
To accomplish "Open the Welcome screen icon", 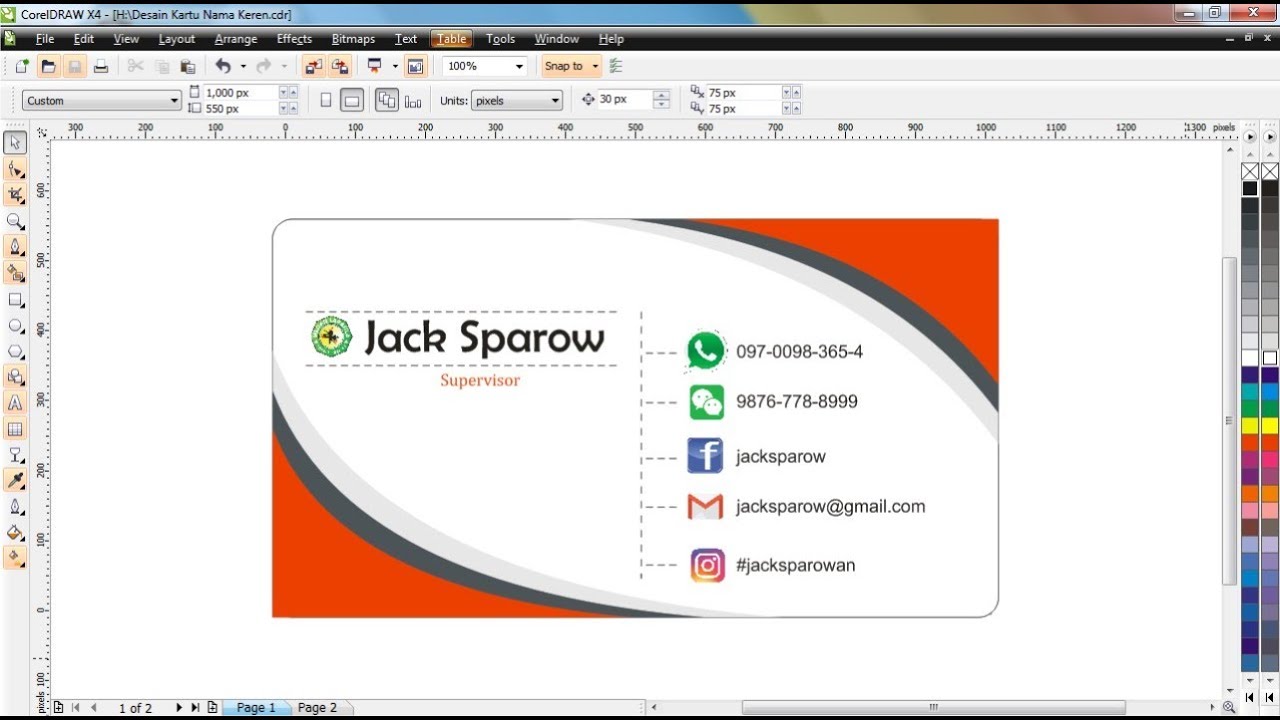I will coord(416,66).
